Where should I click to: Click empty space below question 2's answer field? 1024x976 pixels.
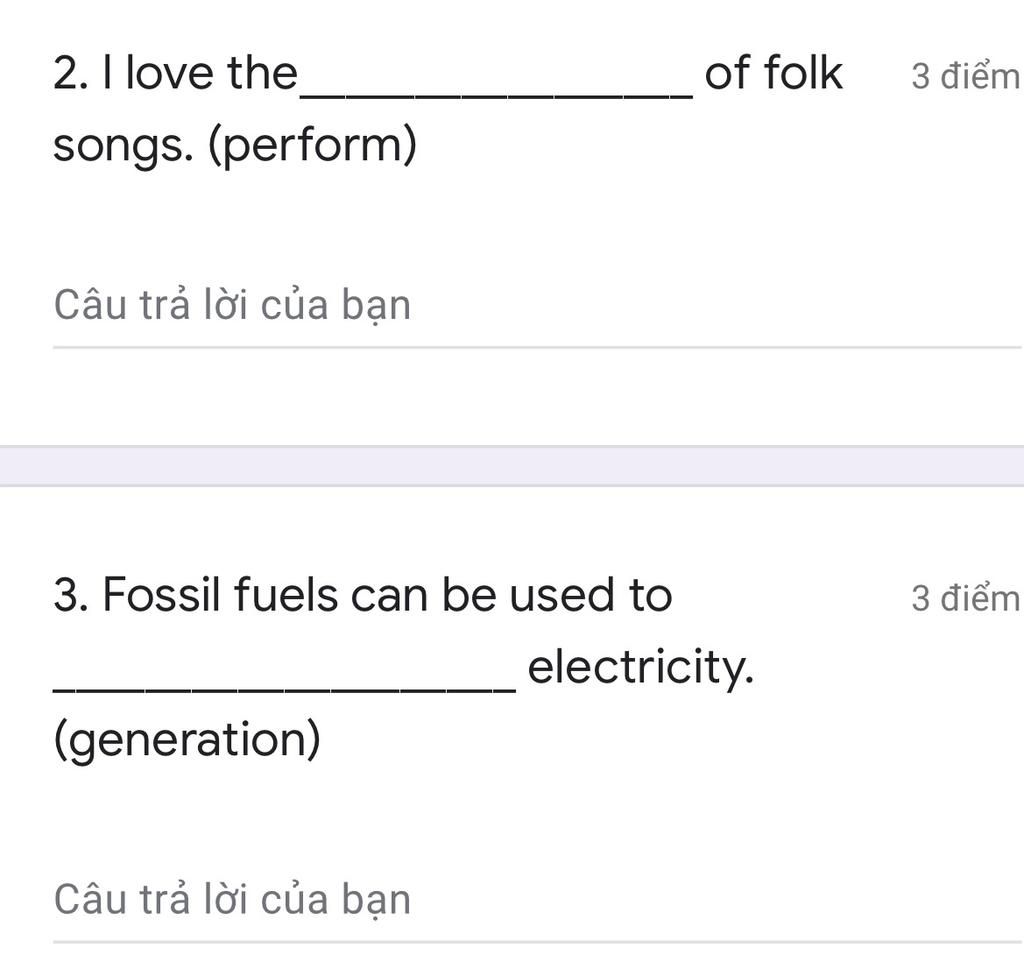[x=512, y=397]
